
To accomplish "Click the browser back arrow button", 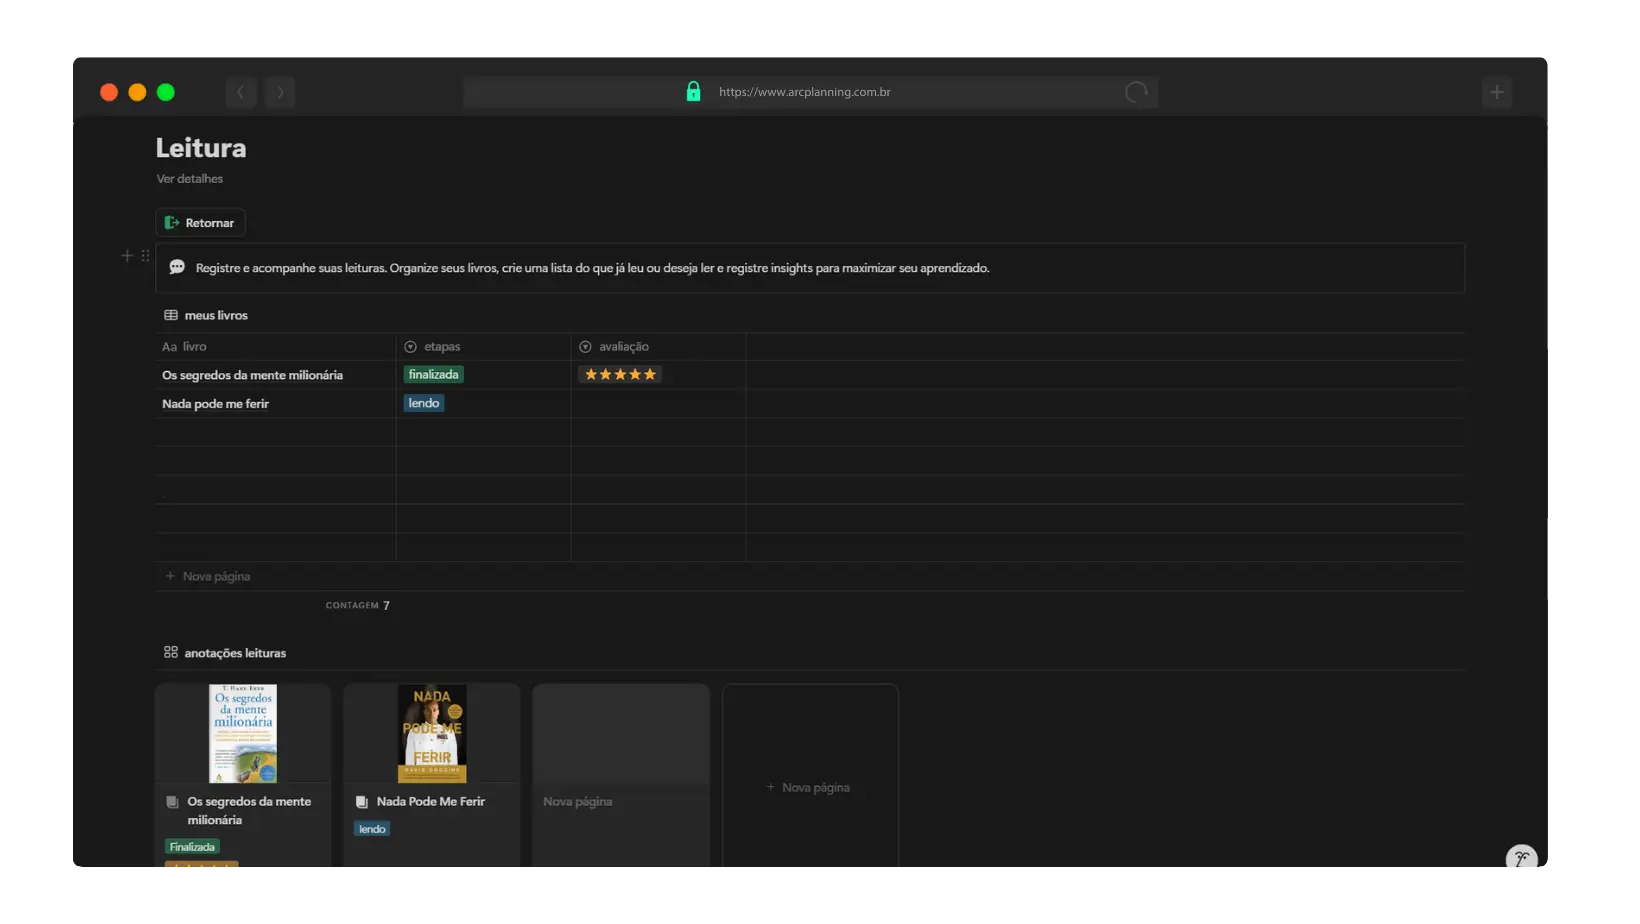I will (x=240, y=92).
